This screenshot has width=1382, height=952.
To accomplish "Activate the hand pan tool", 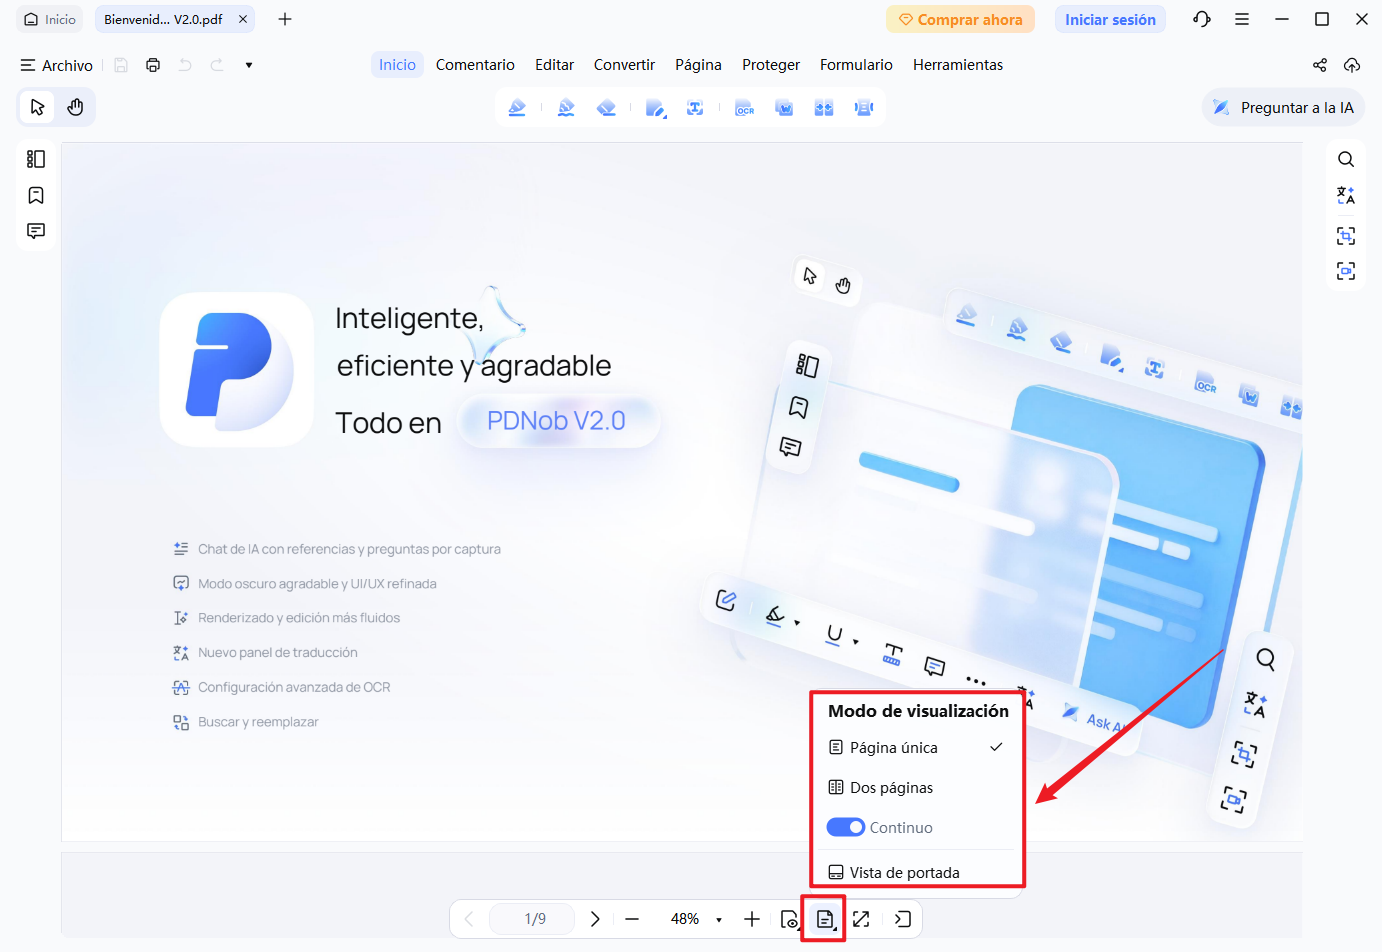I will pyautogui.click(x=75, y=107).
